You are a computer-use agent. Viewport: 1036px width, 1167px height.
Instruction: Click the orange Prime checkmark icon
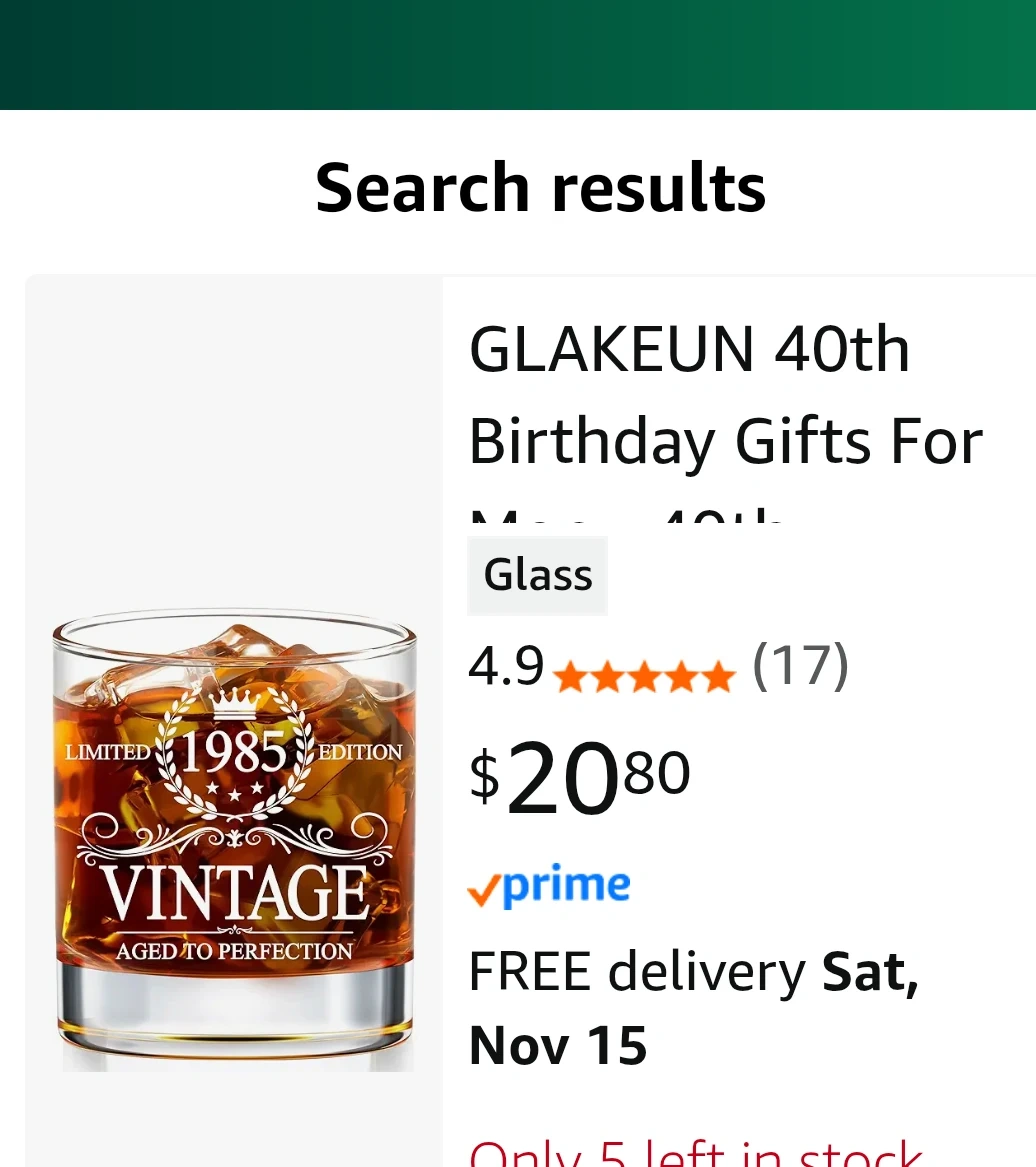coord(484,890)
